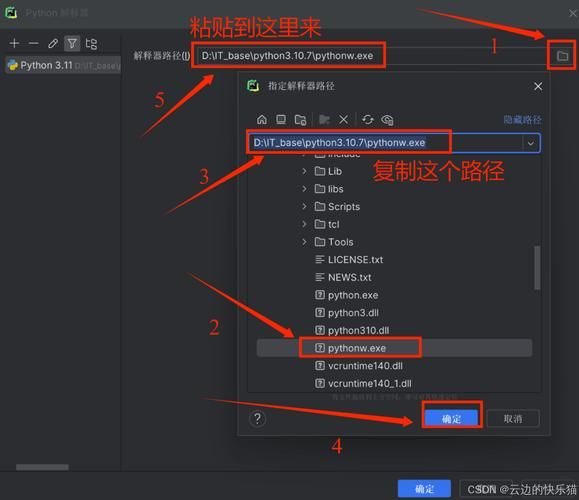Click the delete X toolbar icon

pos(343,120)
